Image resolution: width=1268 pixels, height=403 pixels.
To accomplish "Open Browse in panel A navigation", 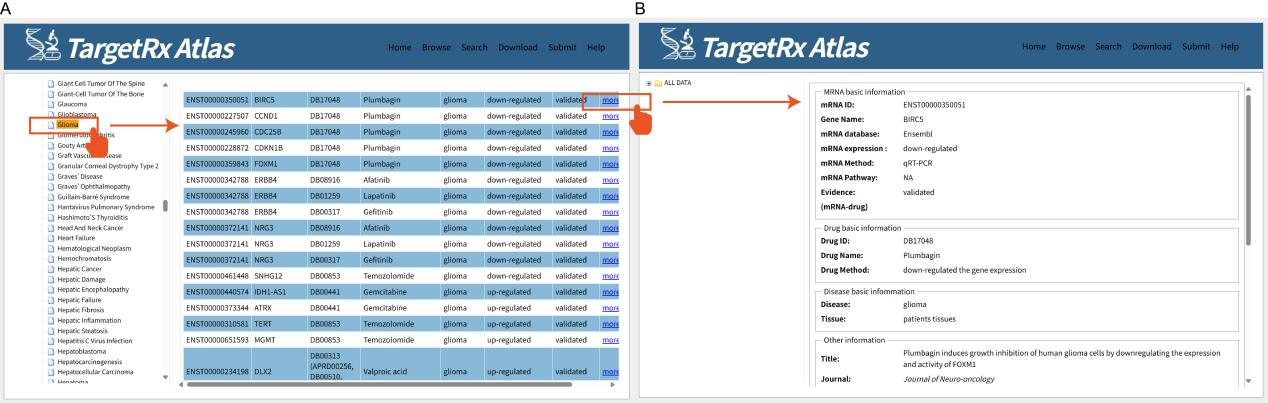I will coord(436,47).
